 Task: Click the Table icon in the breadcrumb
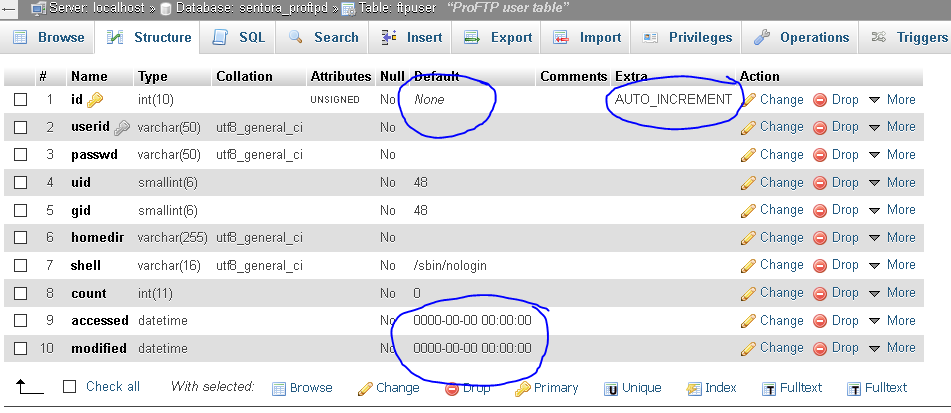[349, 8]
